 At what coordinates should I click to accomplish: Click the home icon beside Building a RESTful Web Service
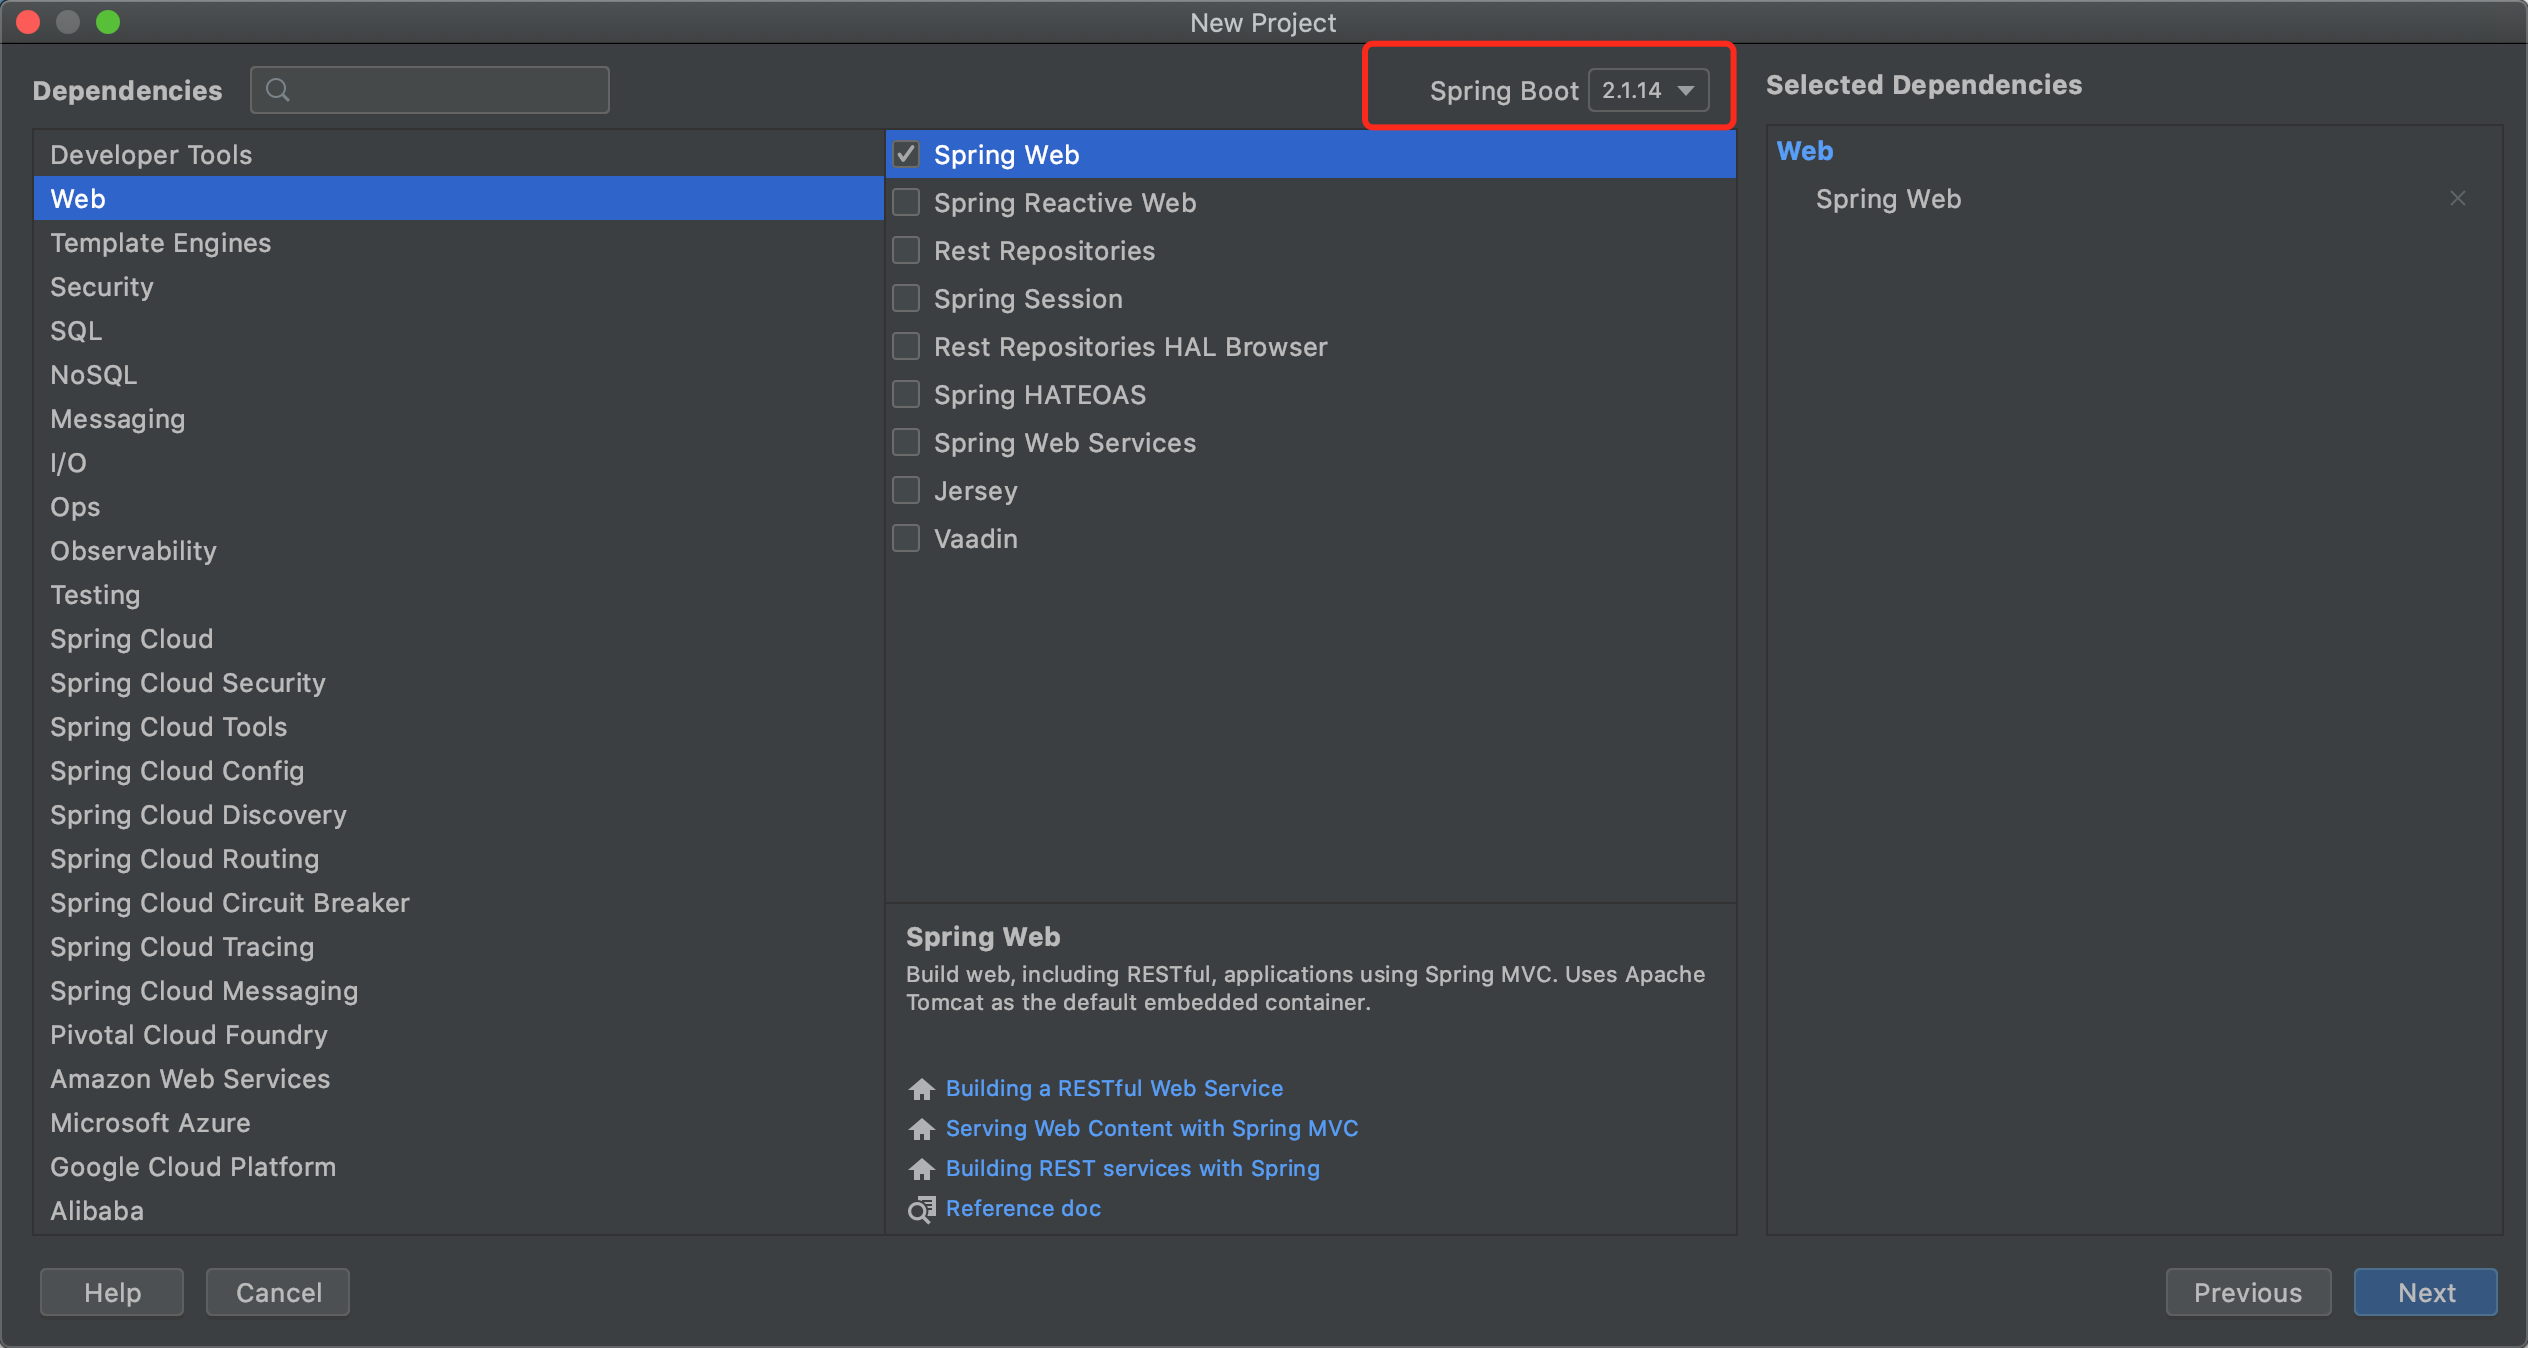(921, 1089)
